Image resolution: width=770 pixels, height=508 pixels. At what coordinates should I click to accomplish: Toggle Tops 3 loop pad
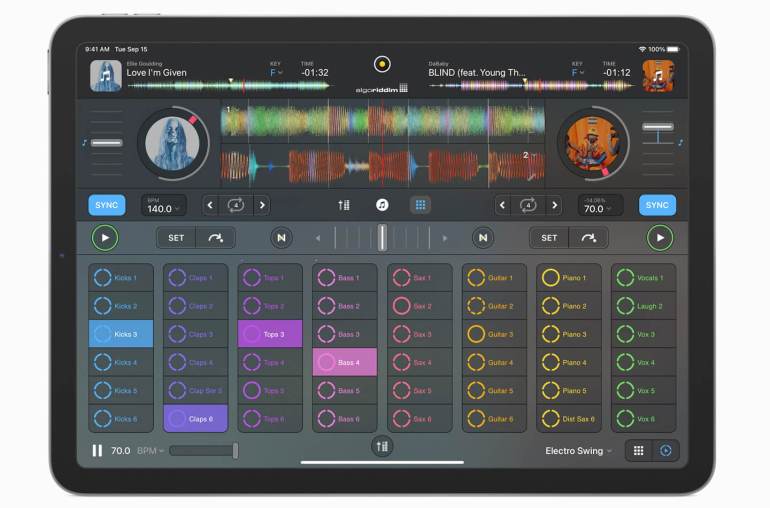pyautogui.click(x=270, y=334)
